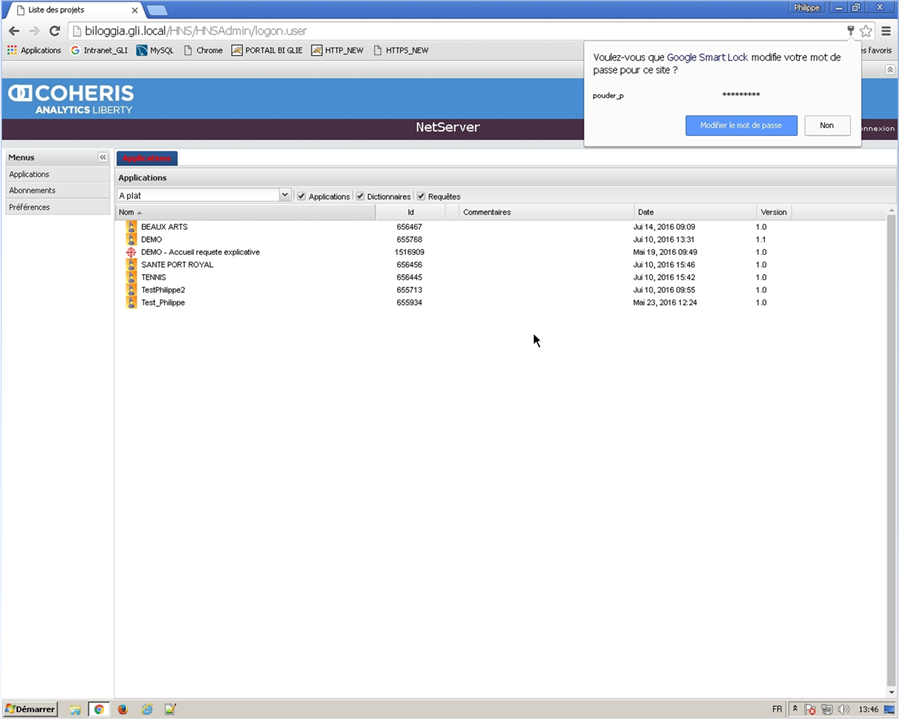
Task: Decline password update with Non button
Action: pos(827,125)
